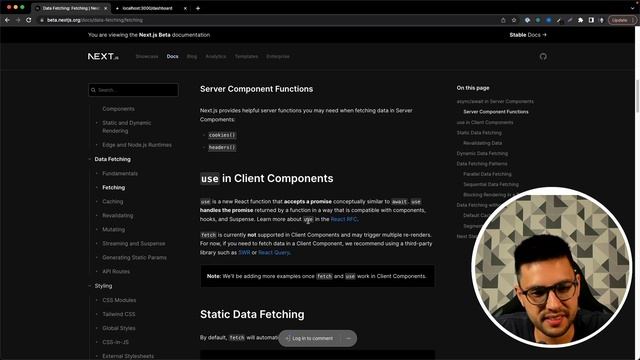
Task: Select the Data Fetching: Fetching browser tab
Action: pos(71,8)
